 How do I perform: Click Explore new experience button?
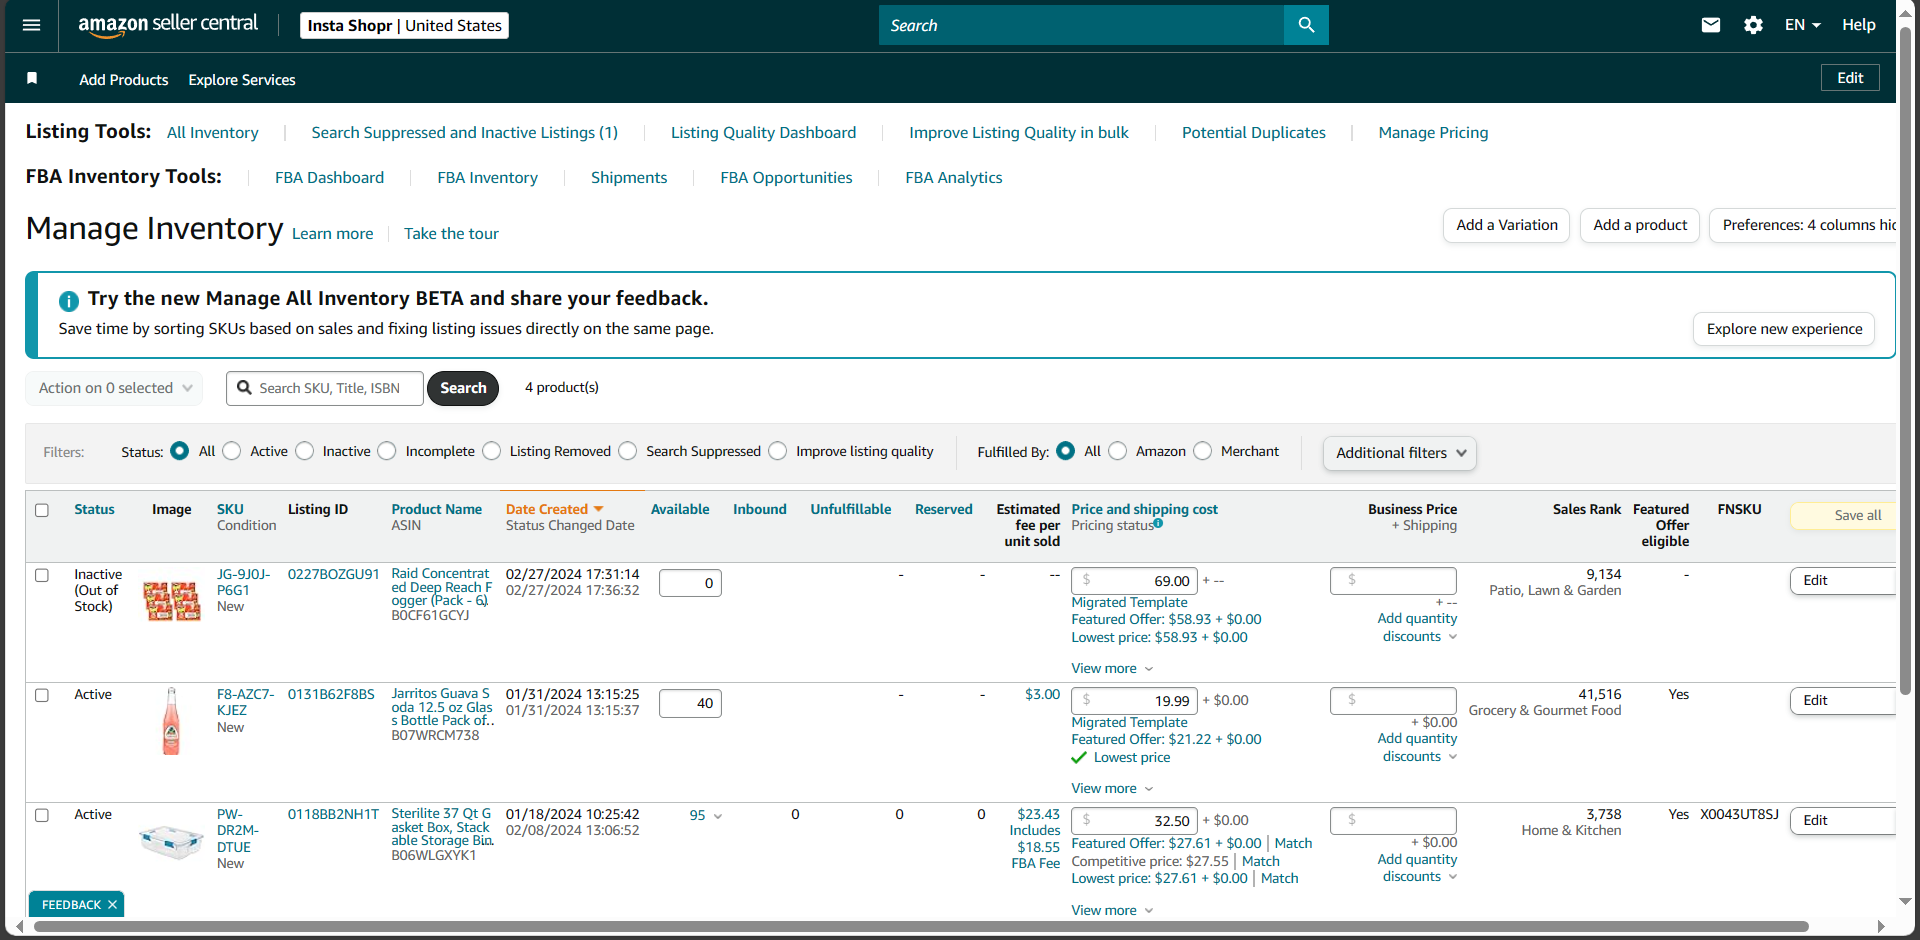point(1784,329)
